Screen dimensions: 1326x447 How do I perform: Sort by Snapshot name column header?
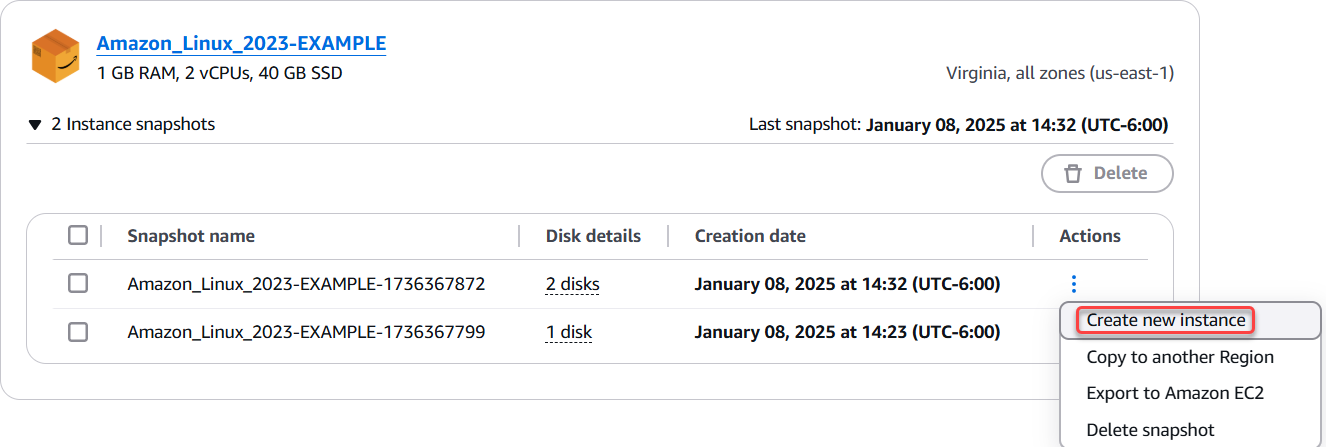tap(191, 236)
